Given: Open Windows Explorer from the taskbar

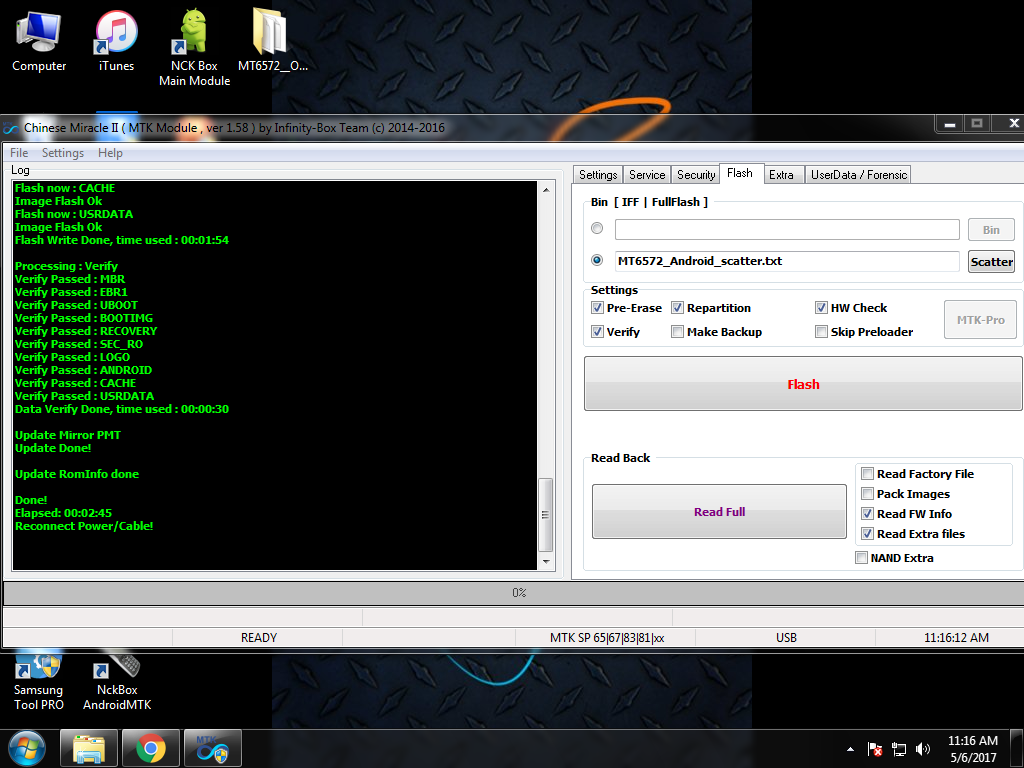Looking at the screenshot, I should tap(89, 748).
